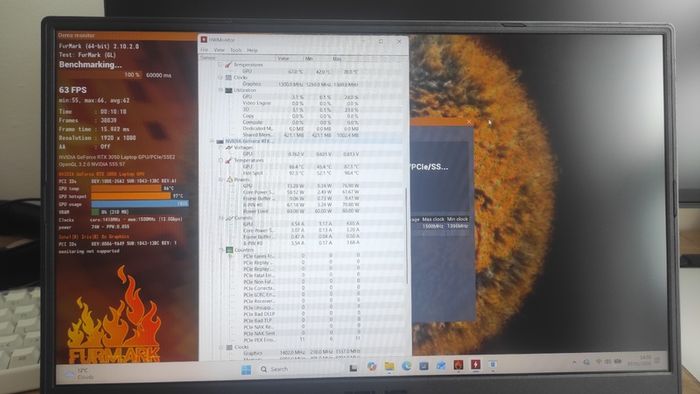Viewport: 700px width, 394px height.
Task: Switch to FurMark flame icon in taskbar
Action: (x=458, y=365)
